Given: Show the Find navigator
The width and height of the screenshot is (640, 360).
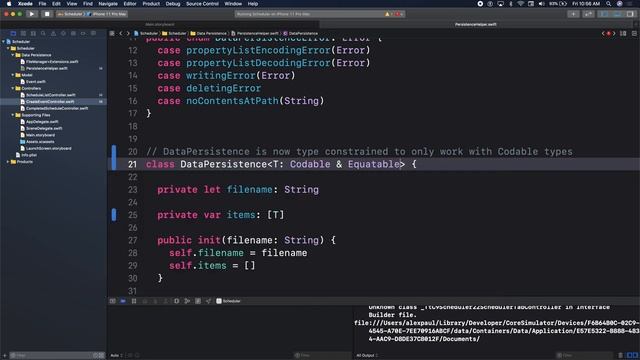Looking at the screenshot, I should (43, 33).
